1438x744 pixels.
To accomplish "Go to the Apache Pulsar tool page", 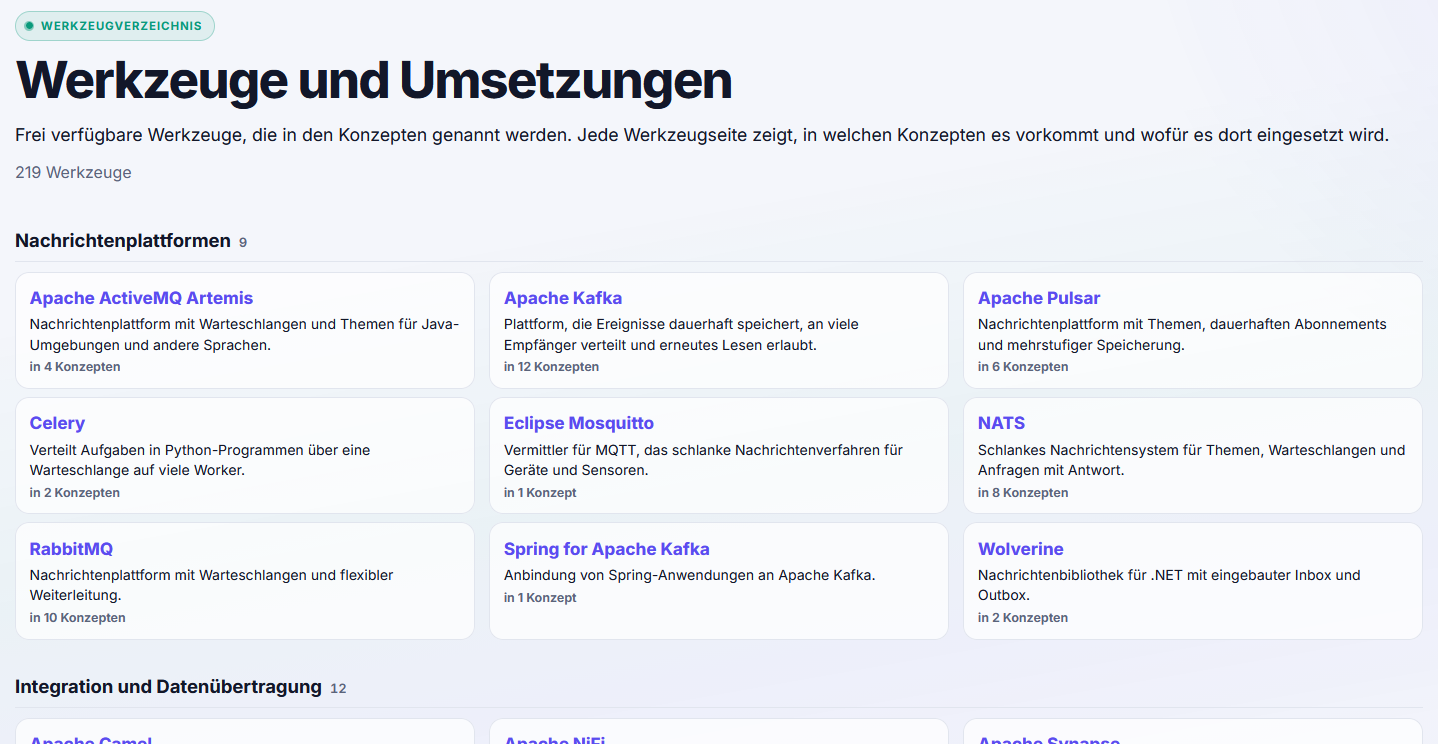I will [1039, 298].
